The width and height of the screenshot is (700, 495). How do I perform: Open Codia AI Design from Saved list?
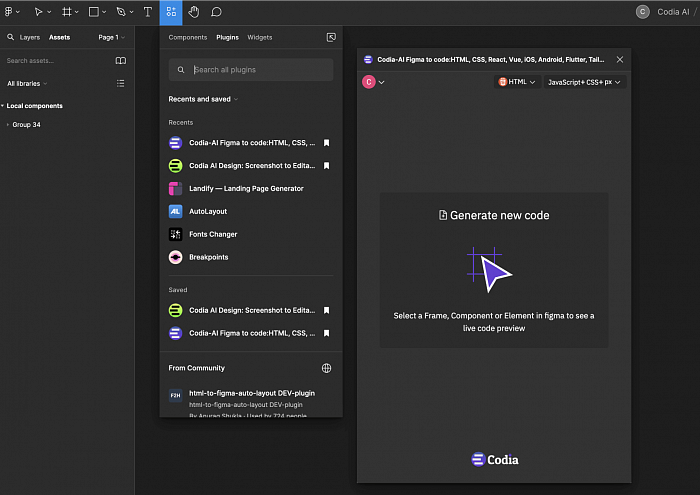tap(242, 310)
